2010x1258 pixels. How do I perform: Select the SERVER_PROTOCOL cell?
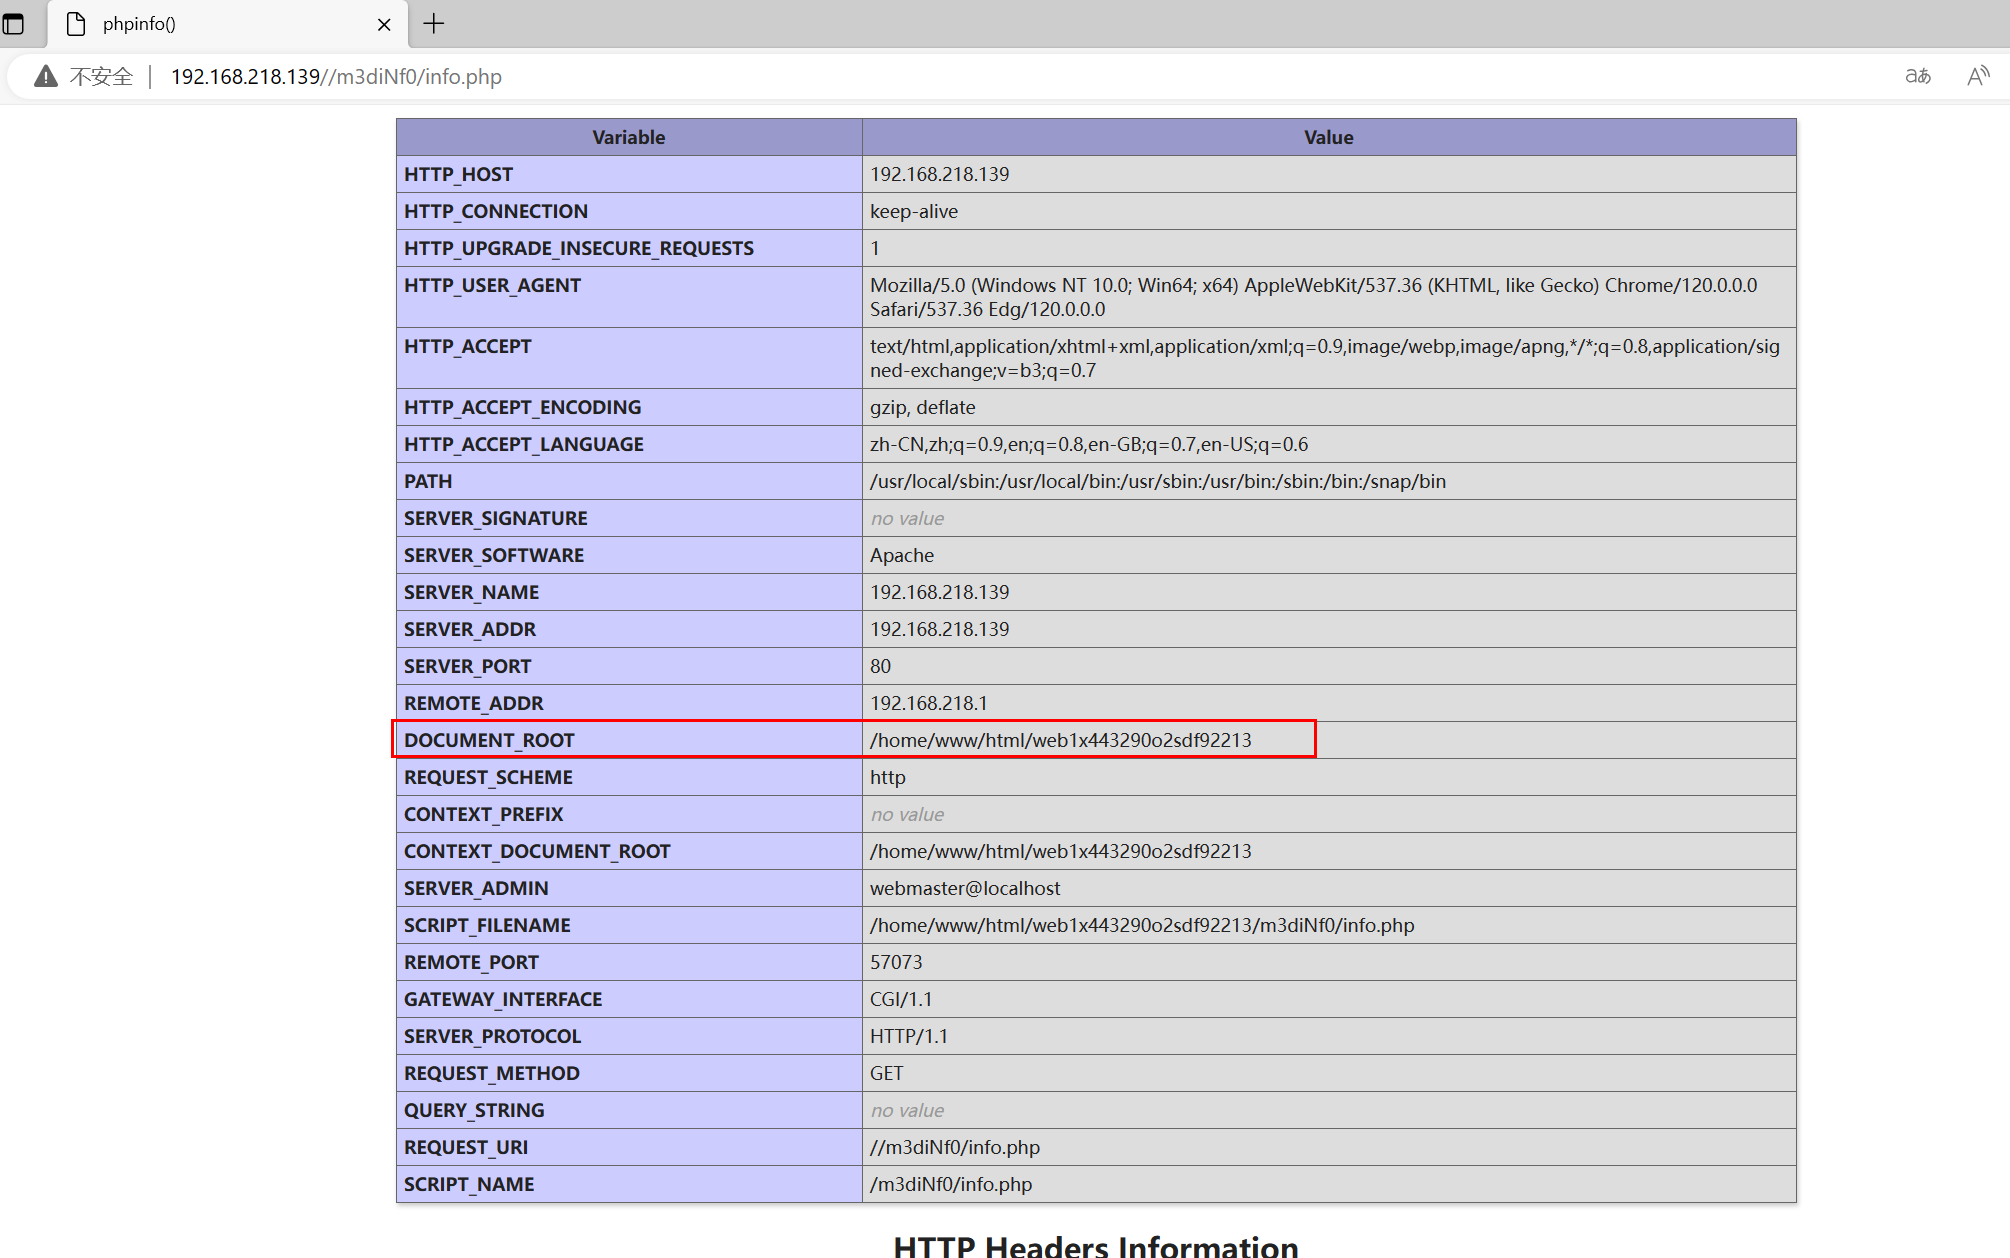[x=629, y=1036]
